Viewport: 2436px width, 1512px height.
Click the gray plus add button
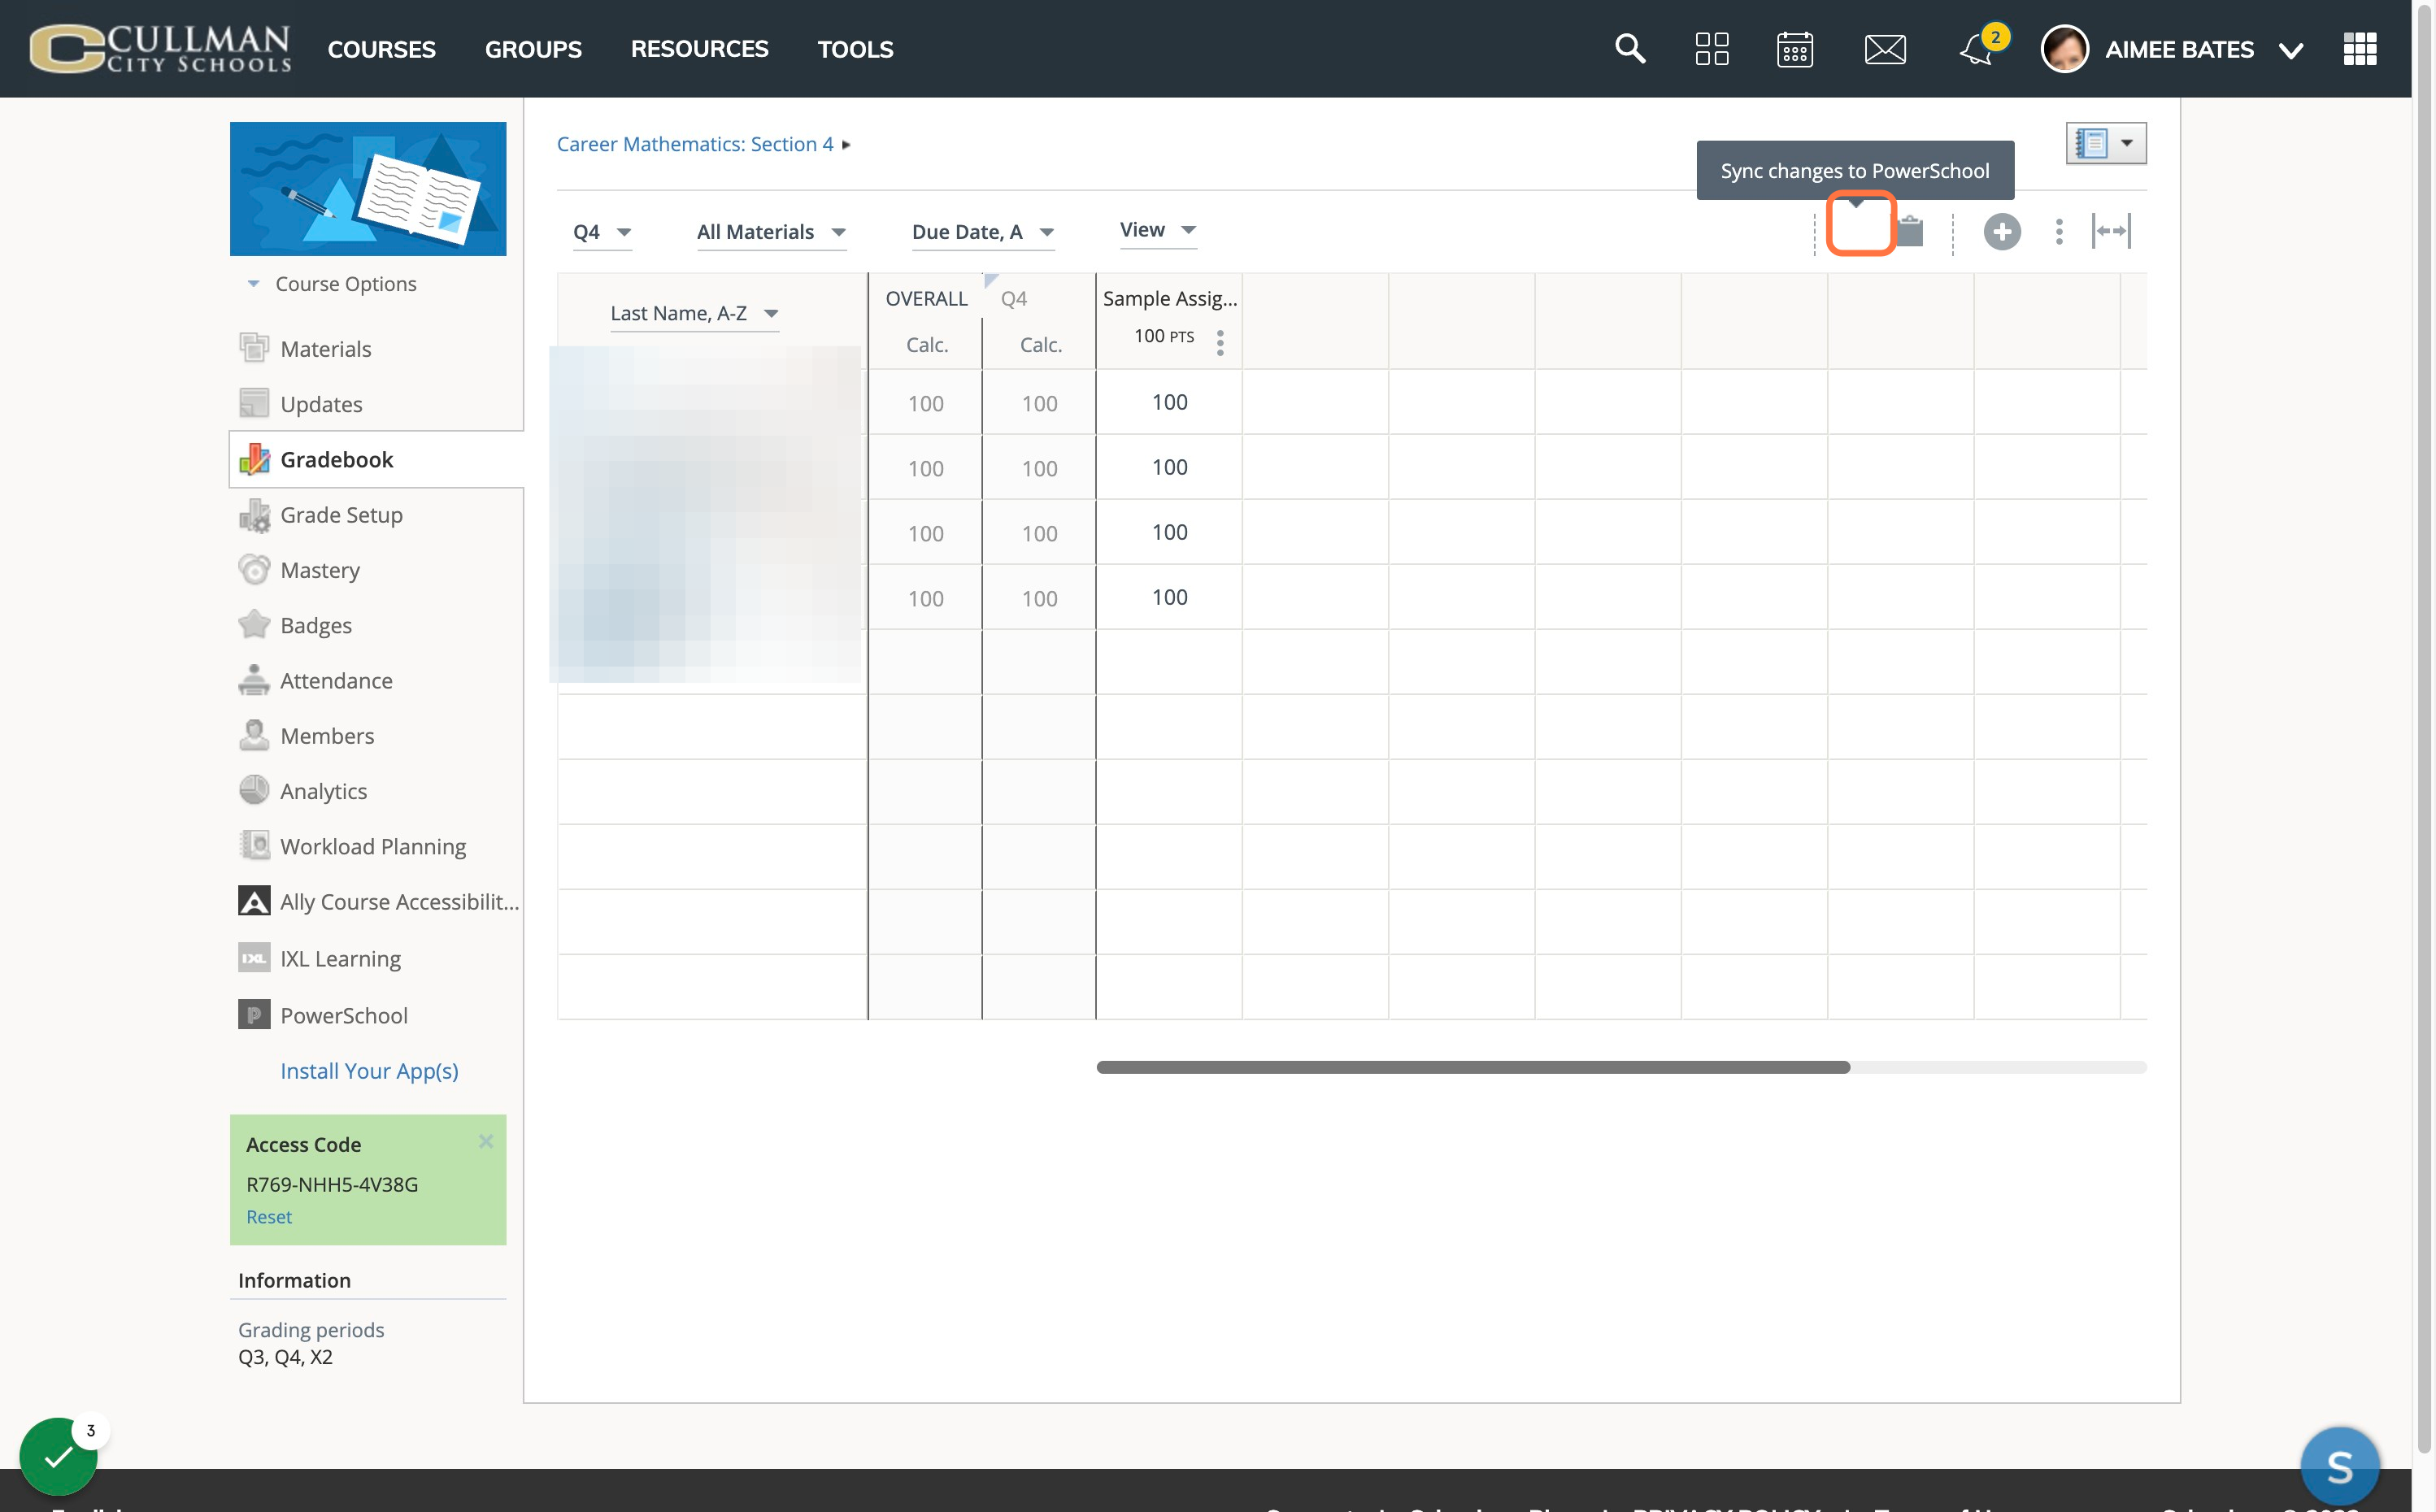point(2002,232)
